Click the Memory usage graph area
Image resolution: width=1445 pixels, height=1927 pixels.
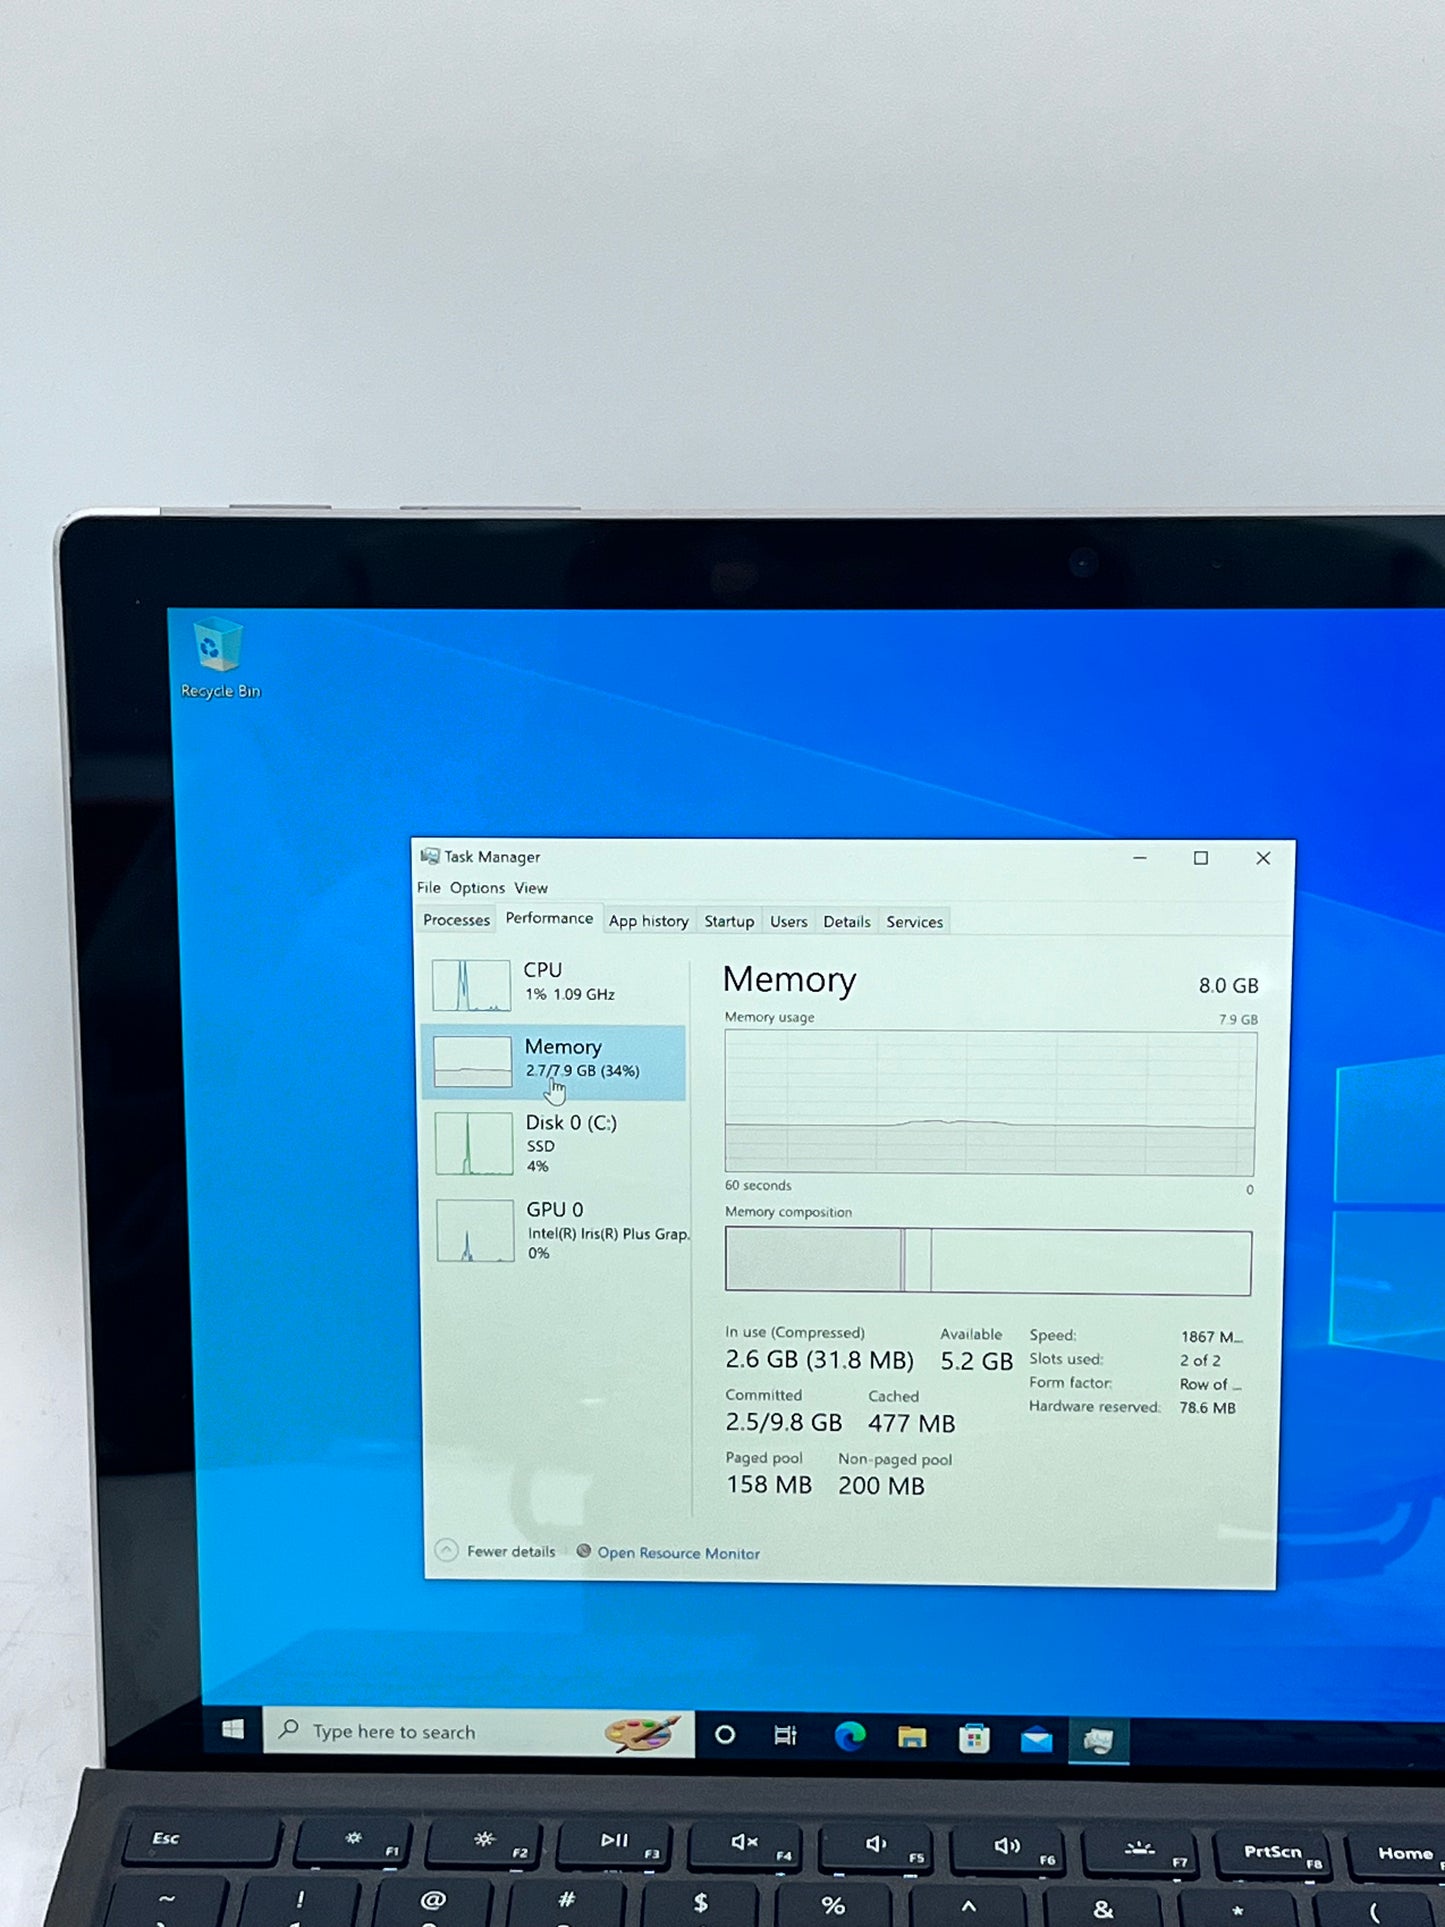click(x=989, y=1102)
